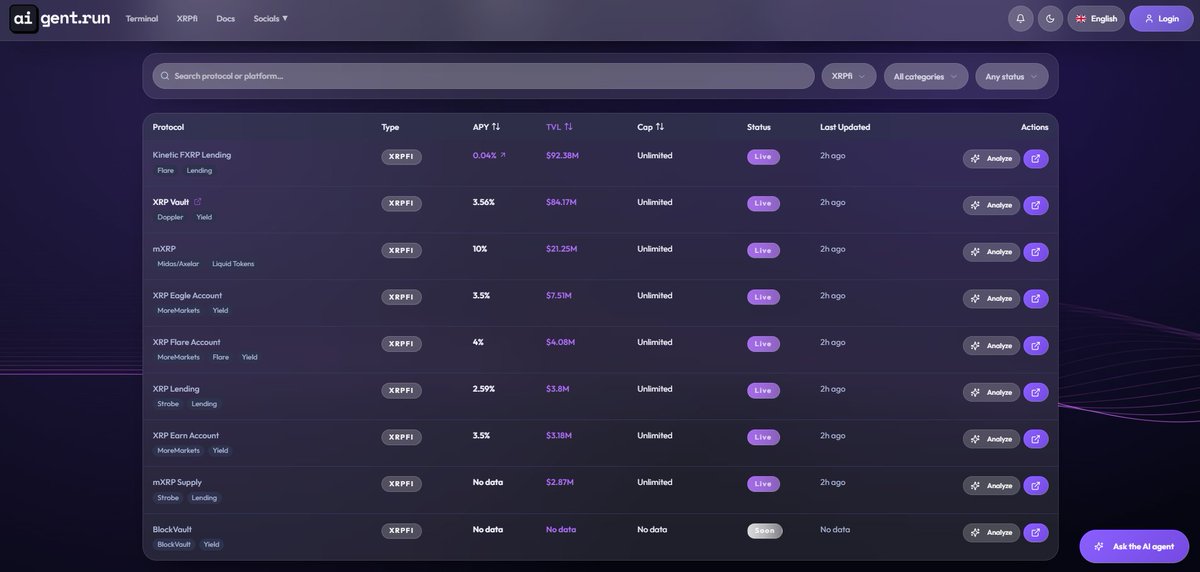The height and width of the screenshot is (572, 1200).
Task: Analyze mXRP Supply protocol
Action: [991, 485]
